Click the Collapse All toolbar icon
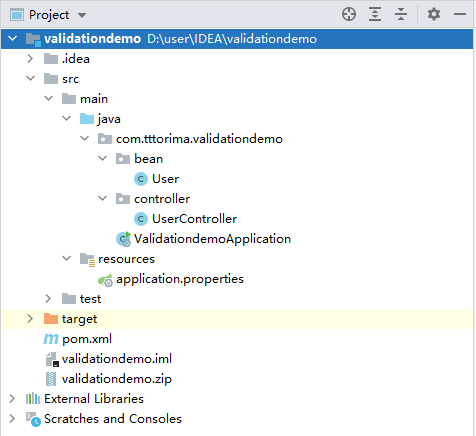Screen dimensions: 476x436 tap(401, 14)
